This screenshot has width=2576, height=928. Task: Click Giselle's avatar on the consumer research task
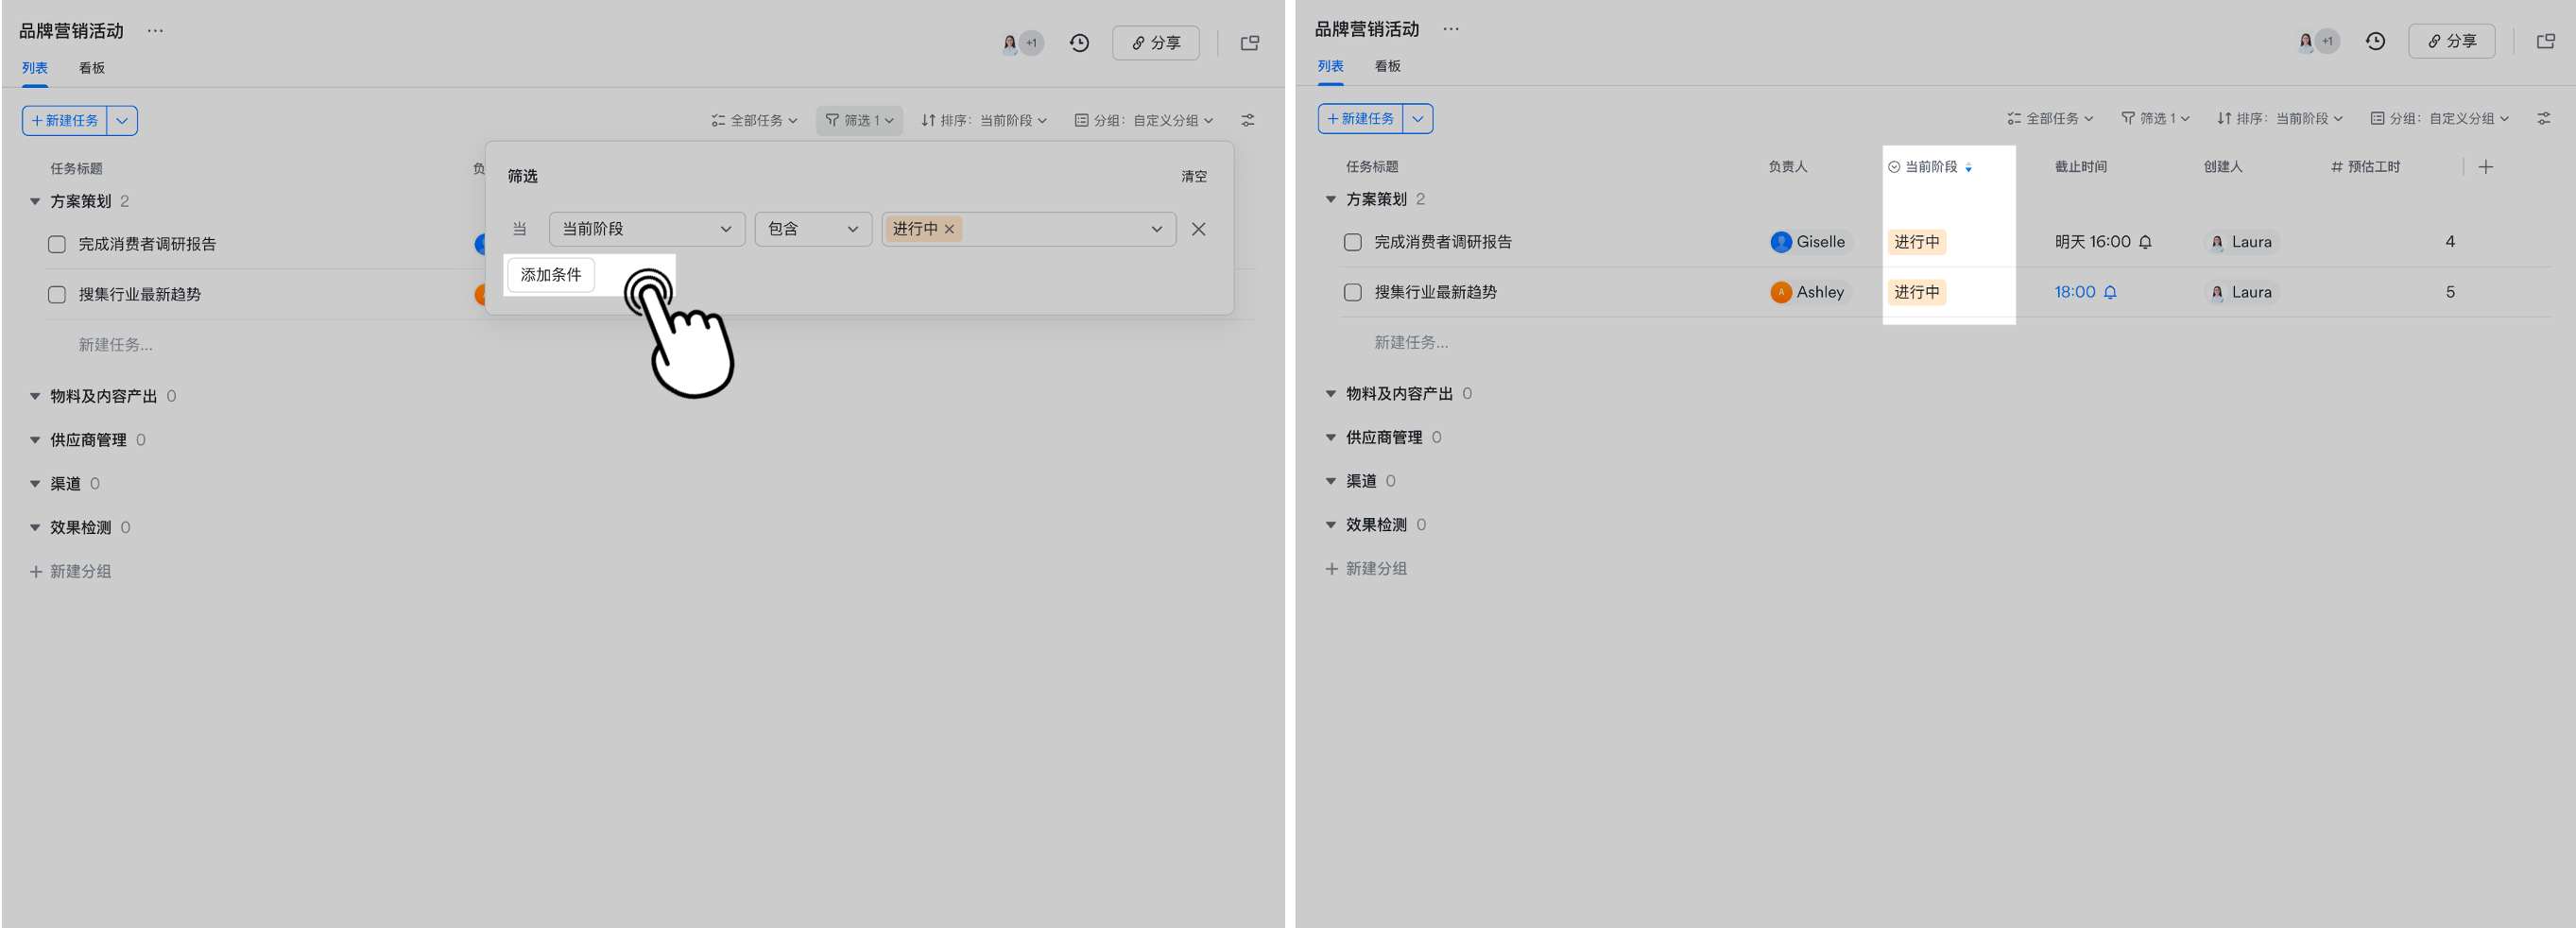tap(1781, 241)
